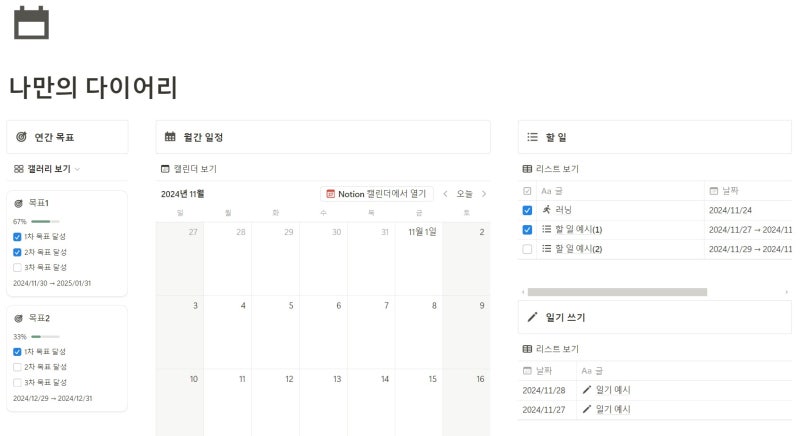
Task: Click the 나만의 다이어리 page title
Action: pos(93,87)
